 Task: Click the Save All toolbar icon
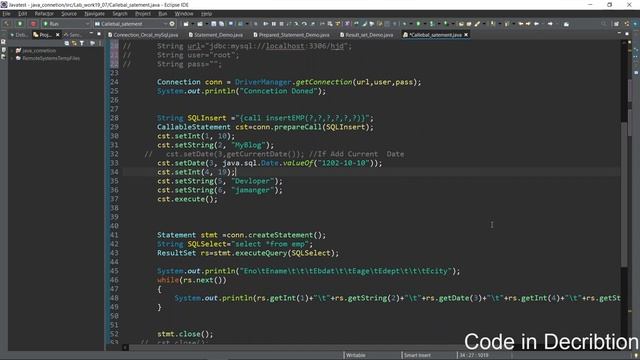tap(221, 24)
